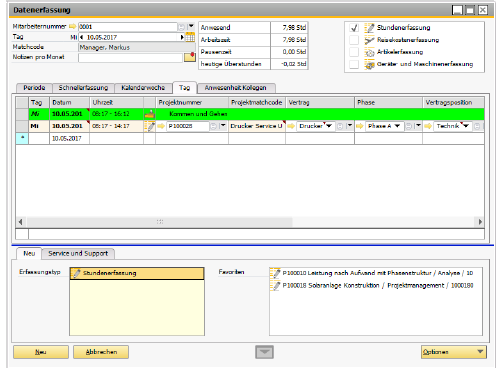Screen dimensions: 502x368
Task: Click the horizontal scrollbar thumb of the table
Action: (160, 222)
